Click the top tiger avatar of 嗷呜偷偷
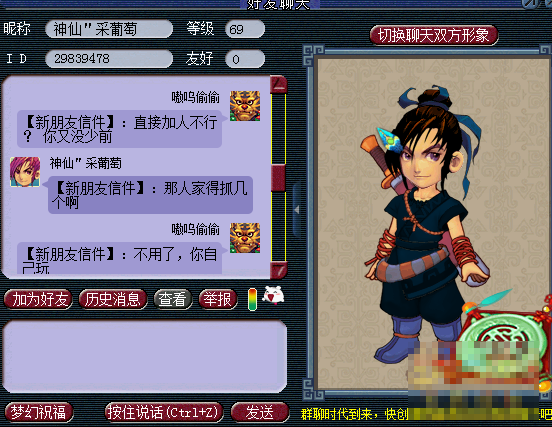This screenshot has height=427, width=552. coord(245,106)
